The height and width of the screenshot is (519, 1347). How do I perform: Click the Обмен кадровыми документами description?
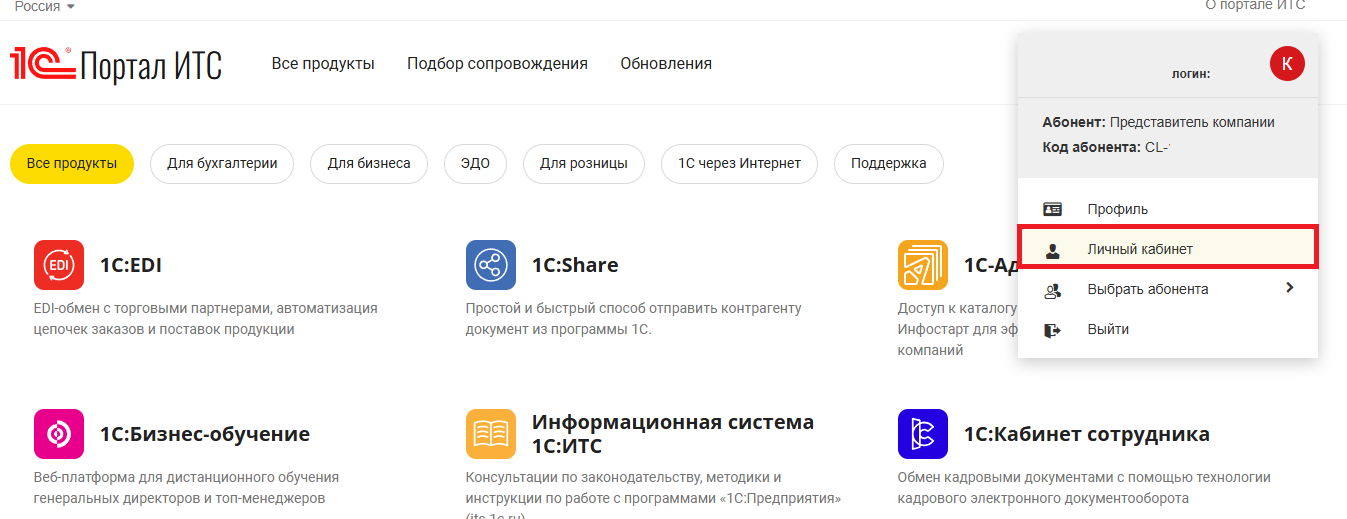pos(1084,487)
